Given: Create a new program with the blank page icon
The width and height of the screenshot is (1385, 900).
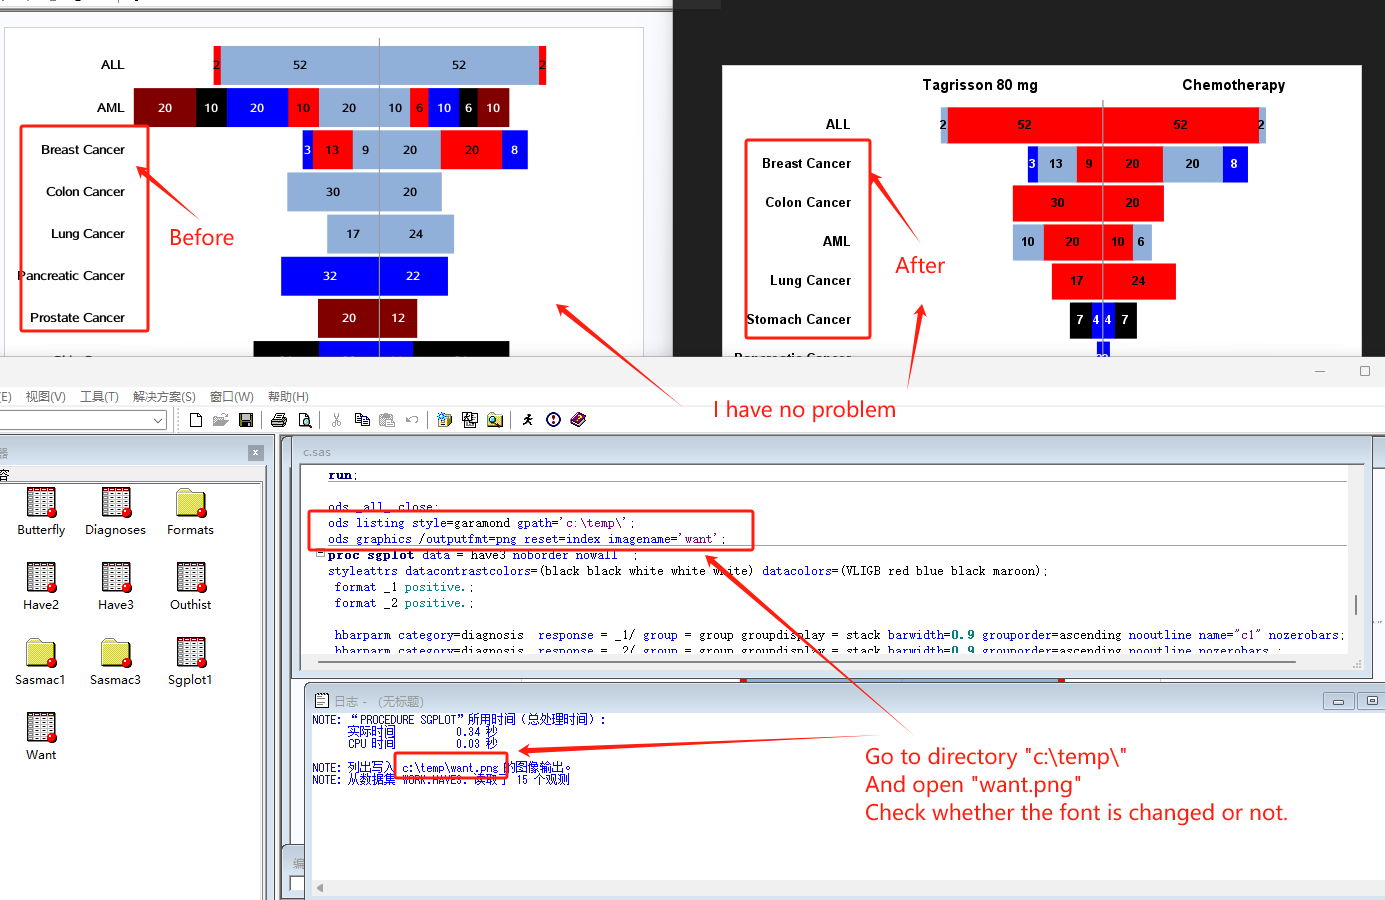Looking at the screenshot, I should coord(196,419).
